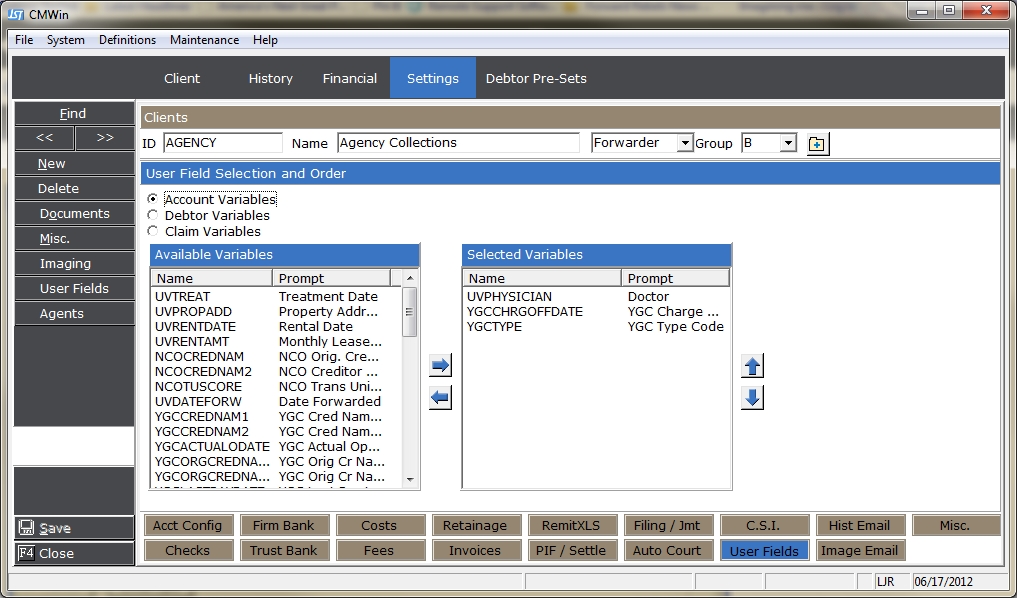Viewport: 1017px width, 598px height.
Task: Expand the Group dropdown showing B
Action: click(788, 144)
